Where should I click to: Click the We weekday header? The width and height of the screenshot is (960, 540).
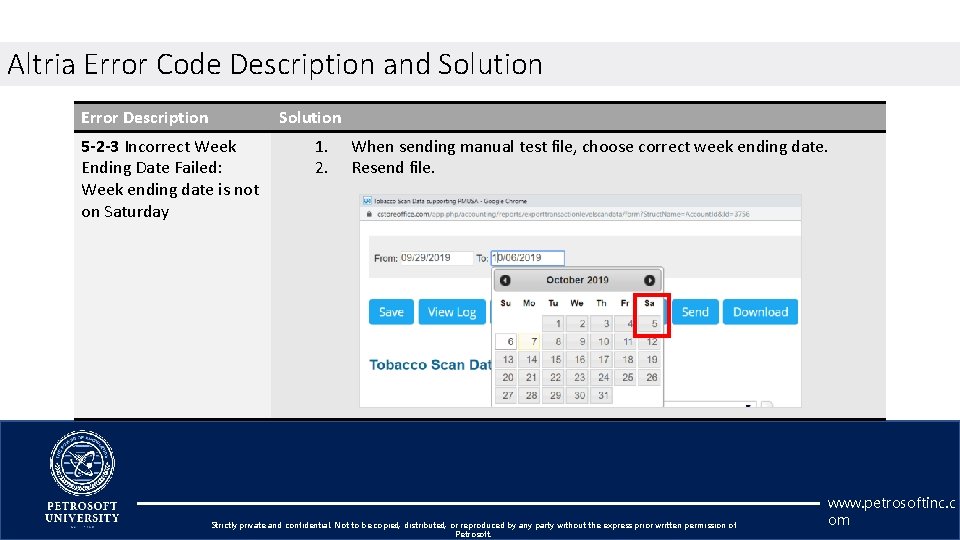click(x=577, y=303)
